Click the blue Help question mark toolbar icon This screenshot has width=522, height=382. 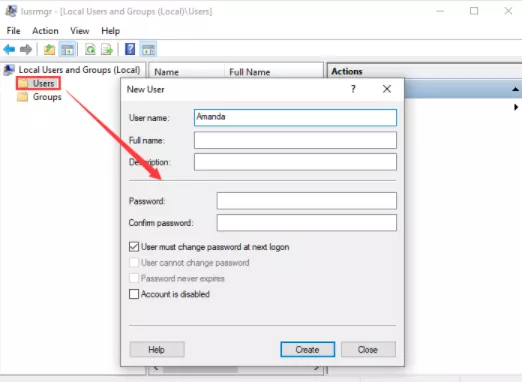click(x=130, y=49)
